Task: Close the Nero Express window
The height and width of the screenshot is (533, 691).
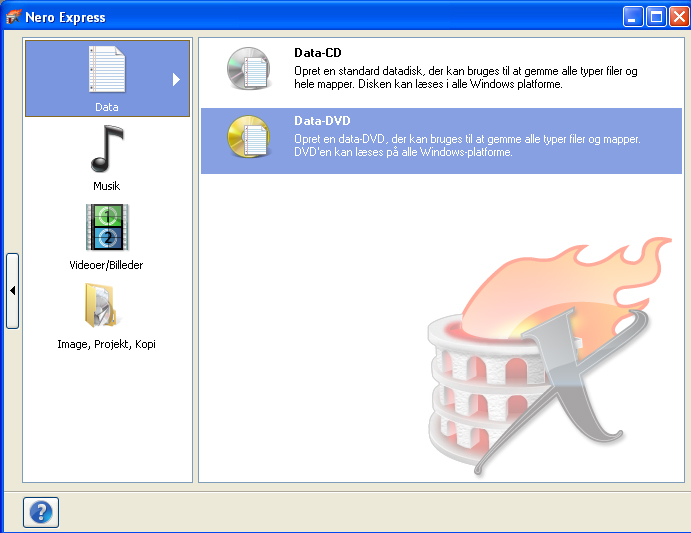Action: [x=679, y=17]
